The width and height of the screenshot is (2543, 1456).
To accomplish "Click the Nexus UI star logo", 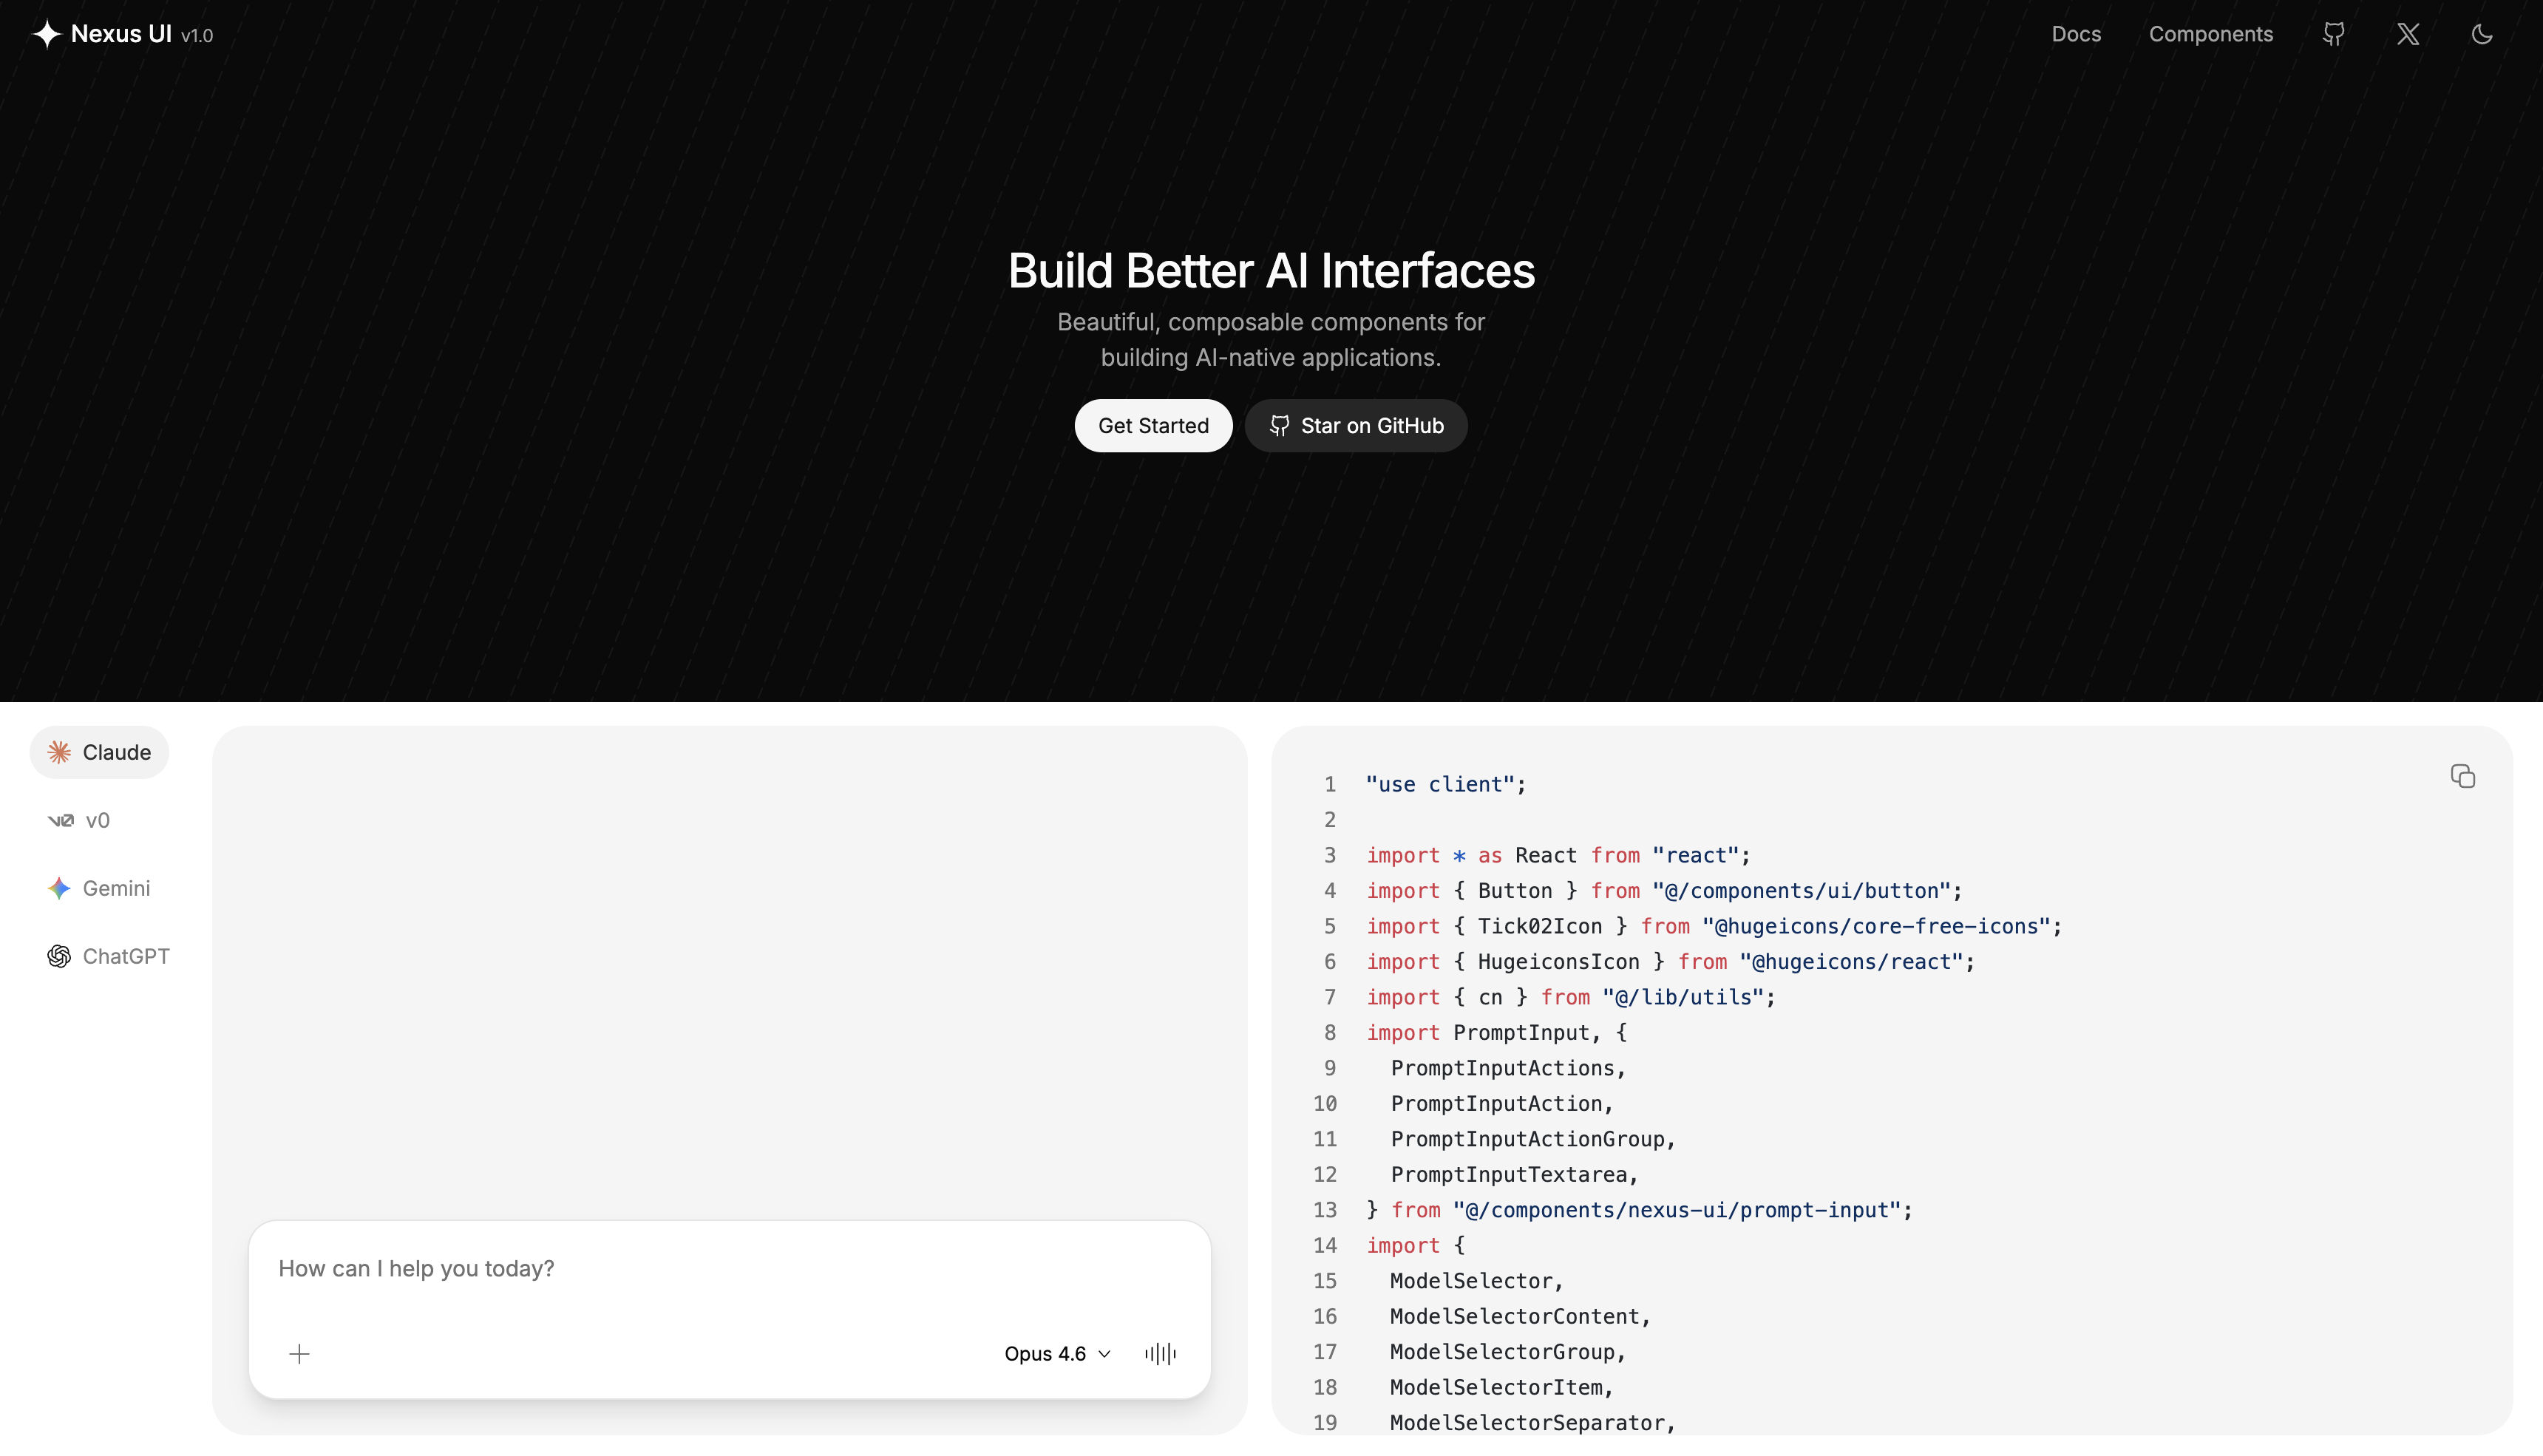I will coord(47,35).
